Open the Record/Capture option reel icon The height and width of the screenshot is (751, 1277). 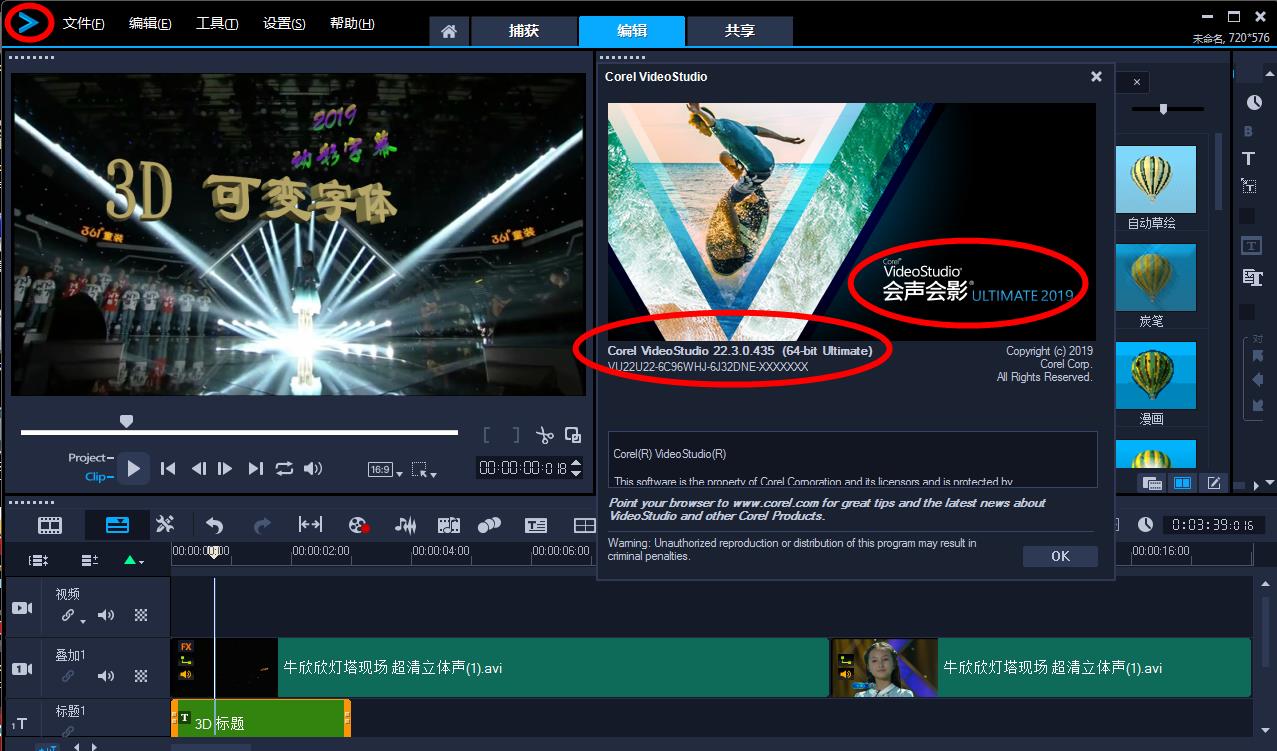tap(359, 525)
